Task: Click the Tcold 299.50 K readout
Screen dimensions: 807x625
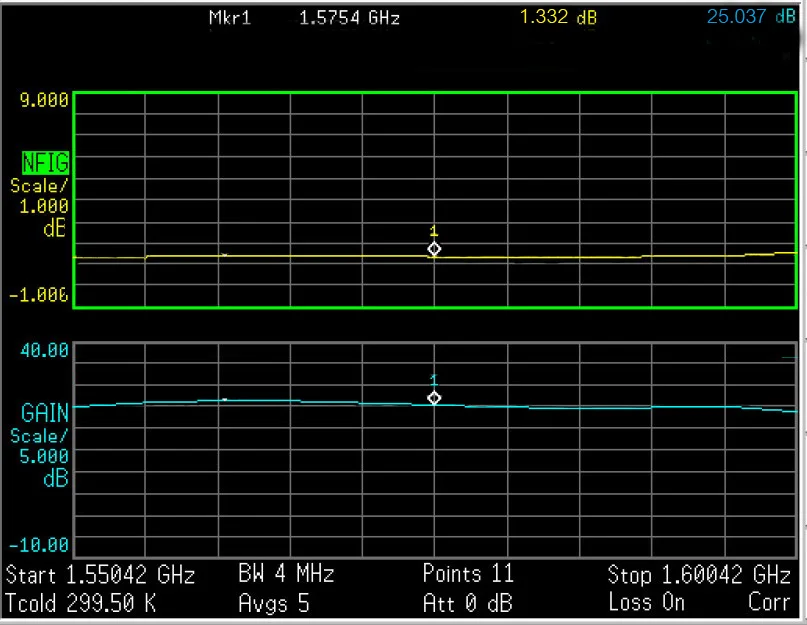Action: [80, 603]
